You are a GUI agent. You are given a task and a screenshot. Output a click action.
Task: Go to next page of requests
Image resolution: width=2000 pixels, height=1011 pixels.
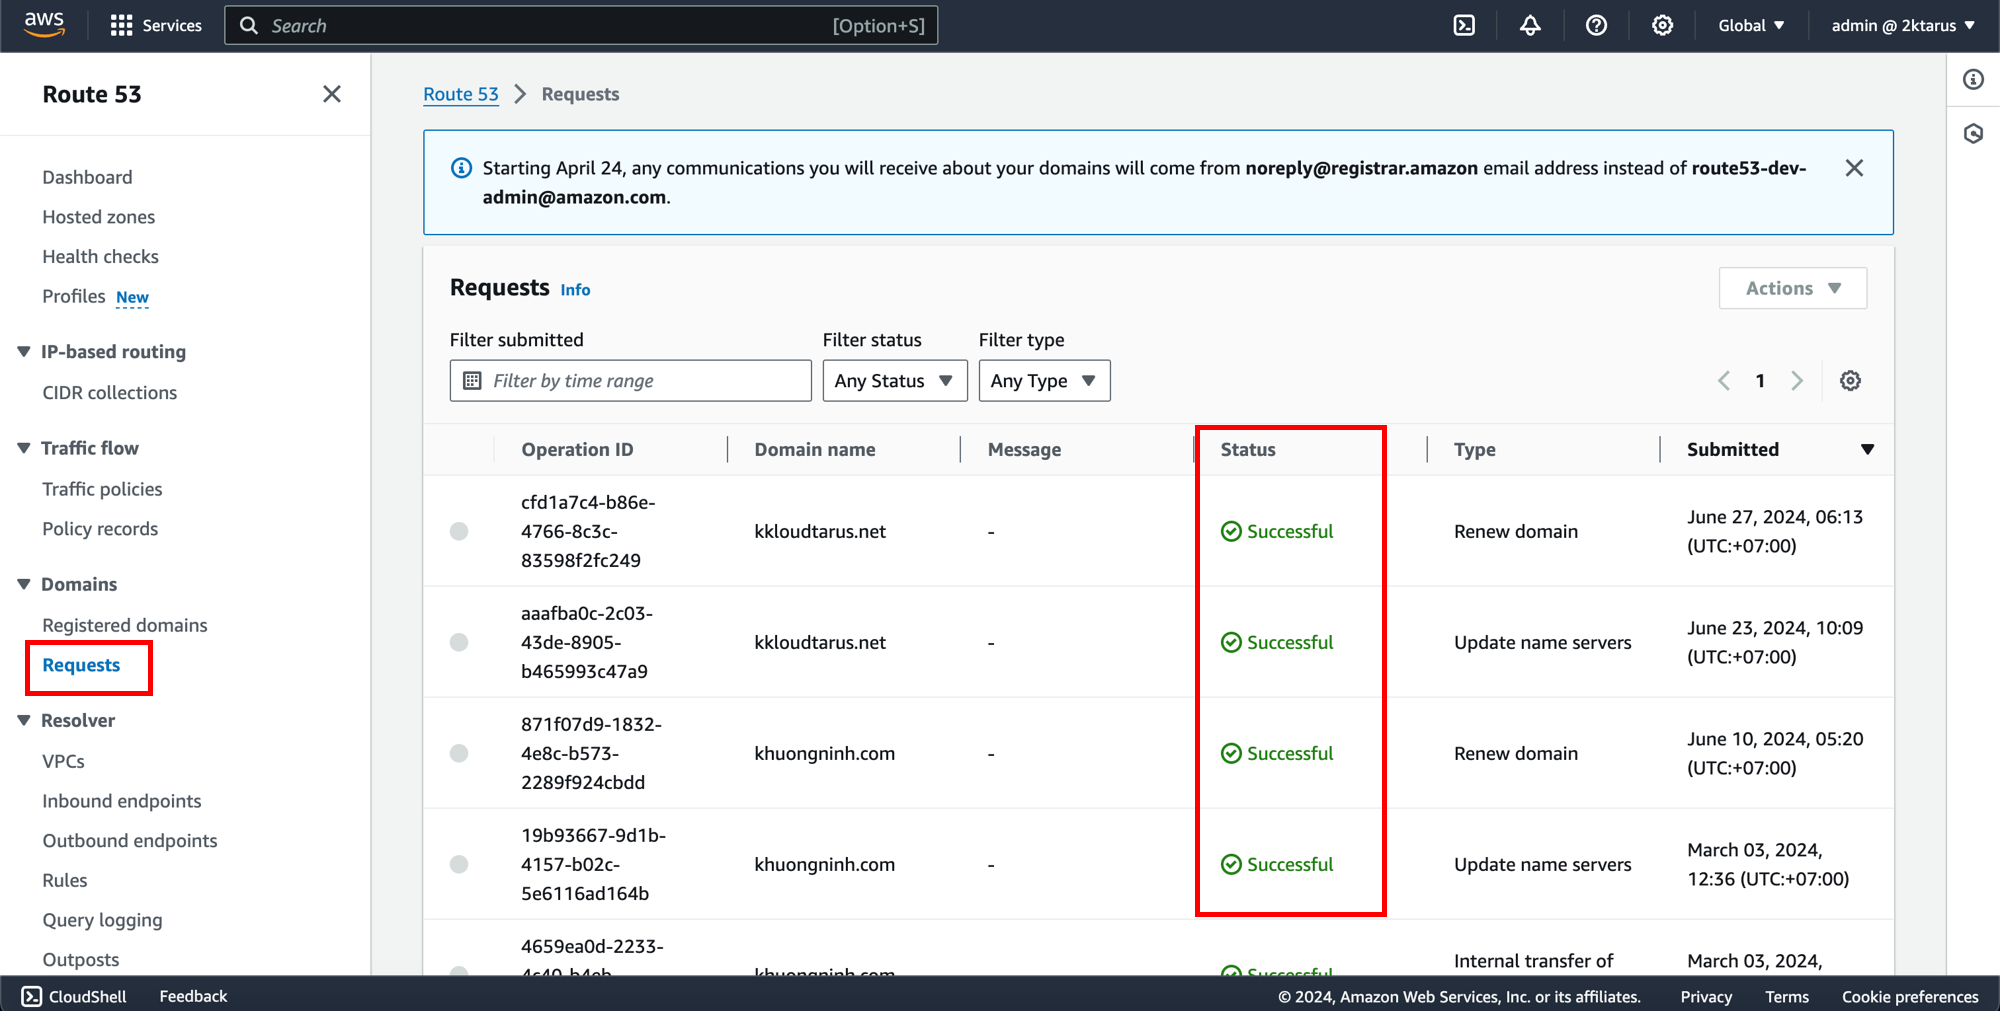point(1797,381)
